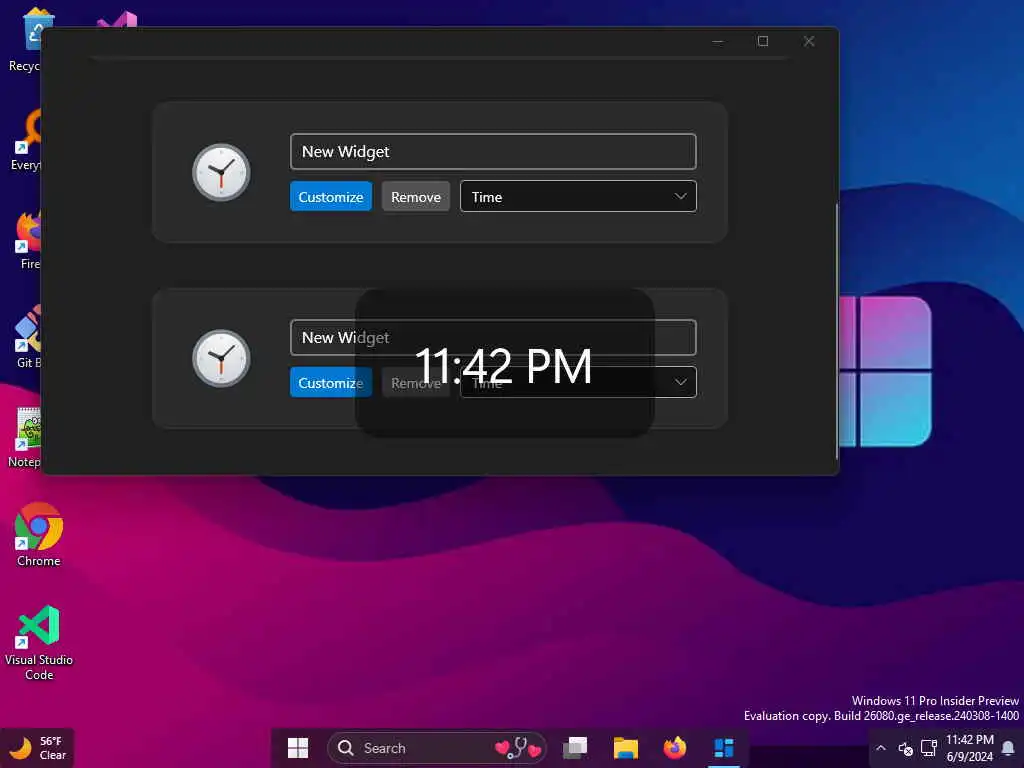
Task: Select the Notepad++ desktop shortcut
Action: (x=24, y=438)
